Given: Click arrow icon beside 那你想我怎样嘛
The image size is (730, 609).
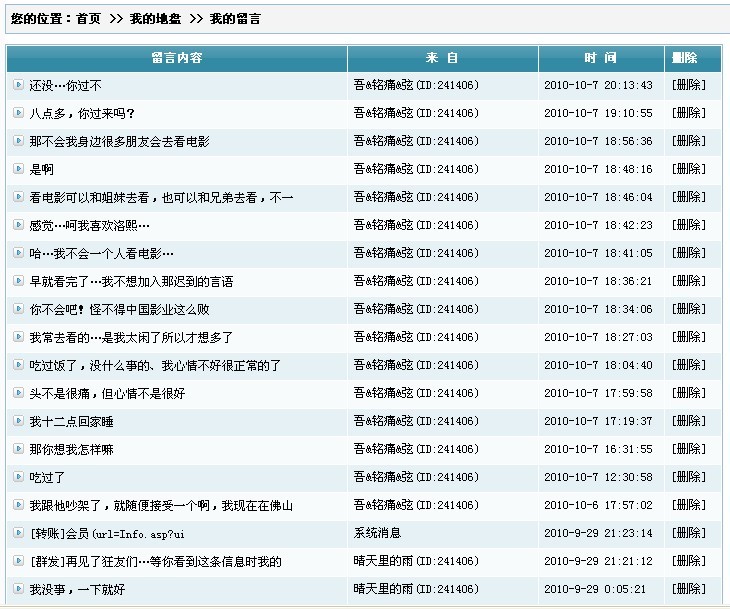Looking at the screenshot, I should (x=18, y=449).
